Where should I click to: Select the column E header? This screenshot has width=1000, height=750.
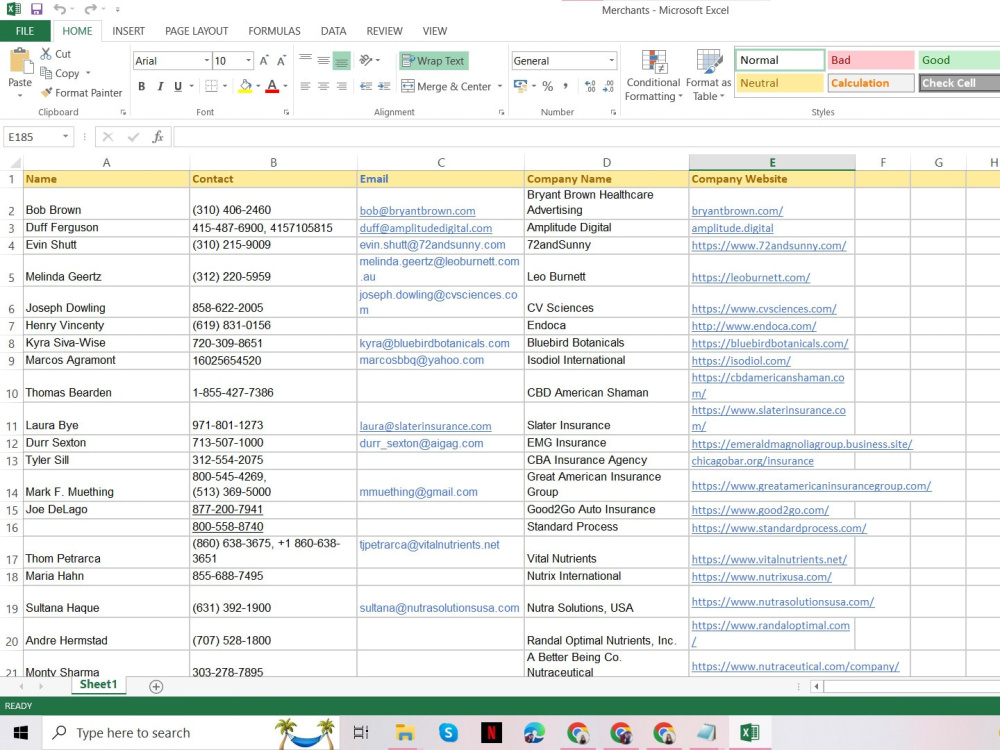tap(772, 163)
